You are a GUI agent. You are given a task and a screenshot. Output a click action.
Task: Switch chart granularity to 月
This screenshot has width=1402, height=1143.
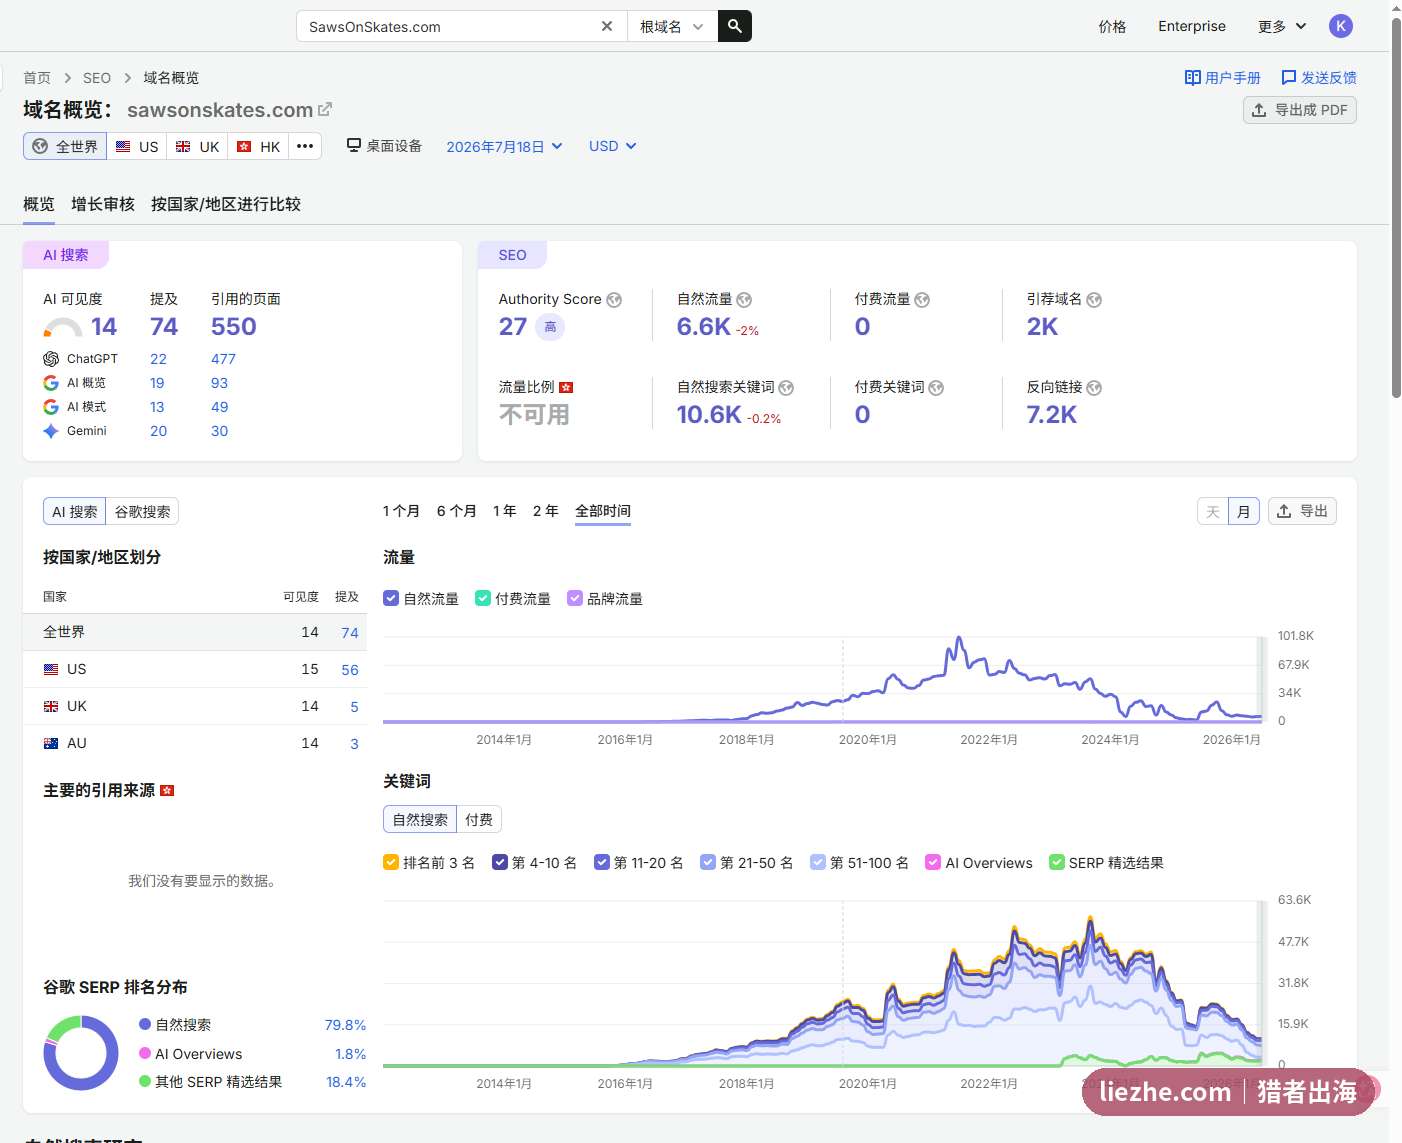(1243, 511)
